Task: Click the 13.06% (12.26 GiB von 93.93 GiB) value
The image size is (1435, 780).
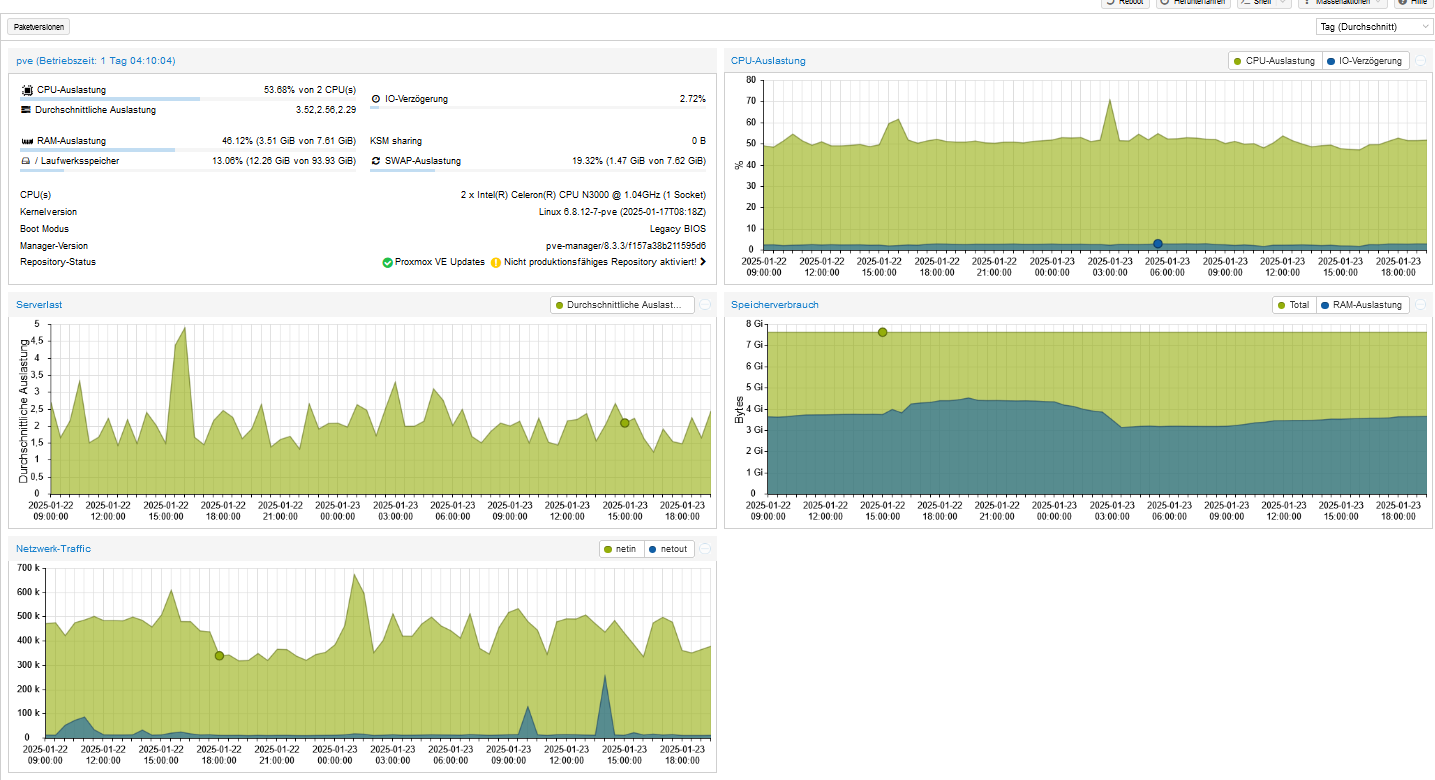Action: tap(284, 160)
